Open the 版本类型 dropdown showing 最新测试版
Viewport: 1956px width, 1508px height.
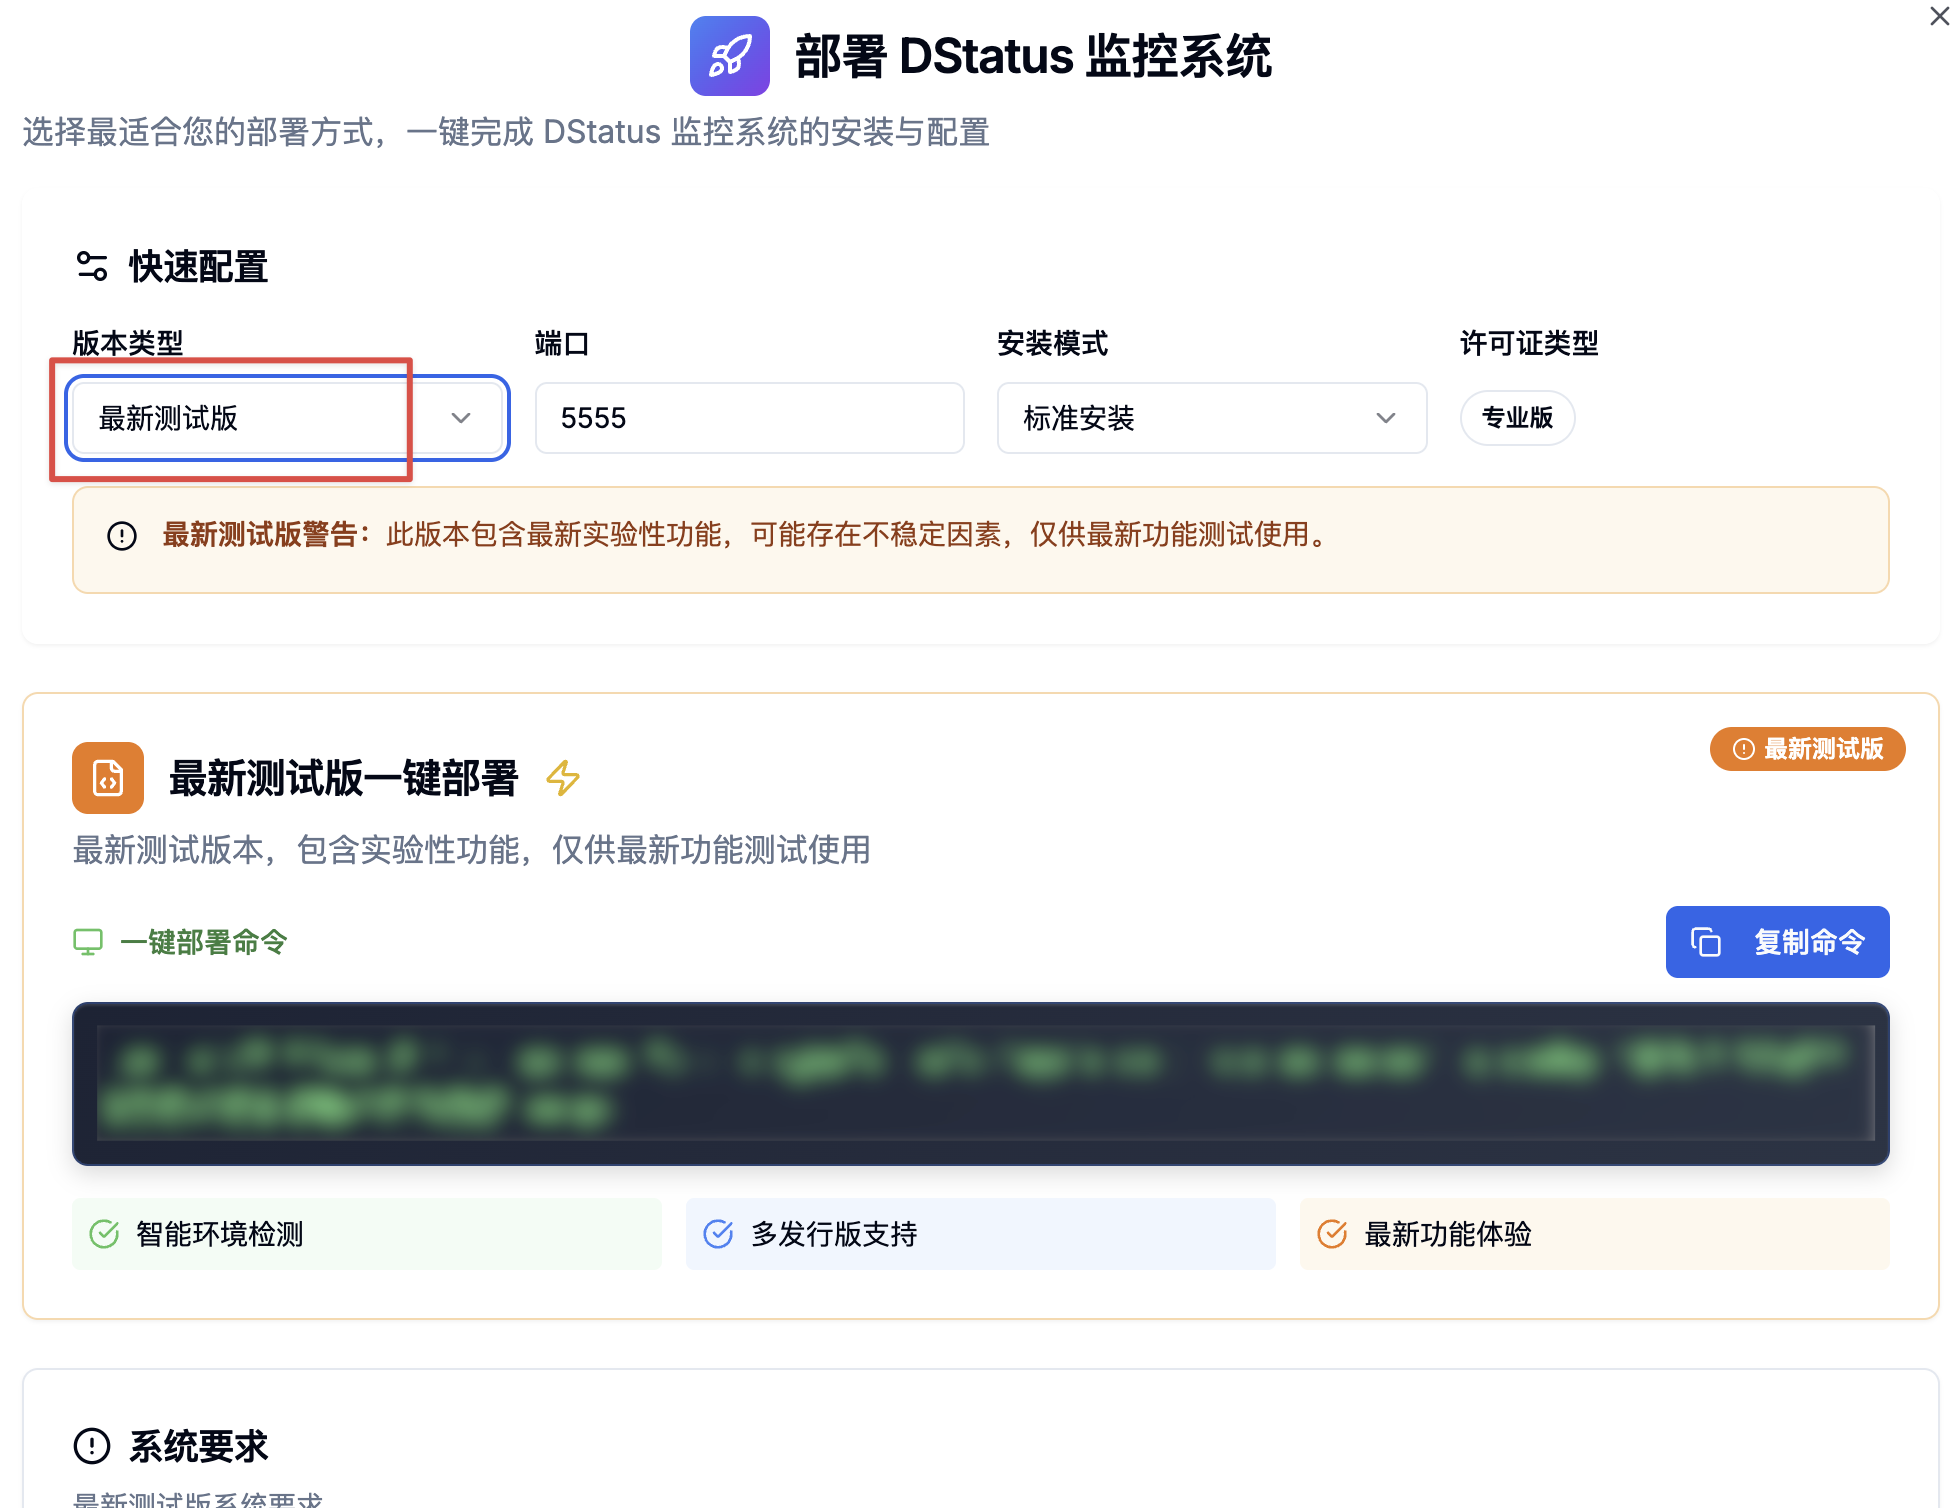[x=285, y=418]
